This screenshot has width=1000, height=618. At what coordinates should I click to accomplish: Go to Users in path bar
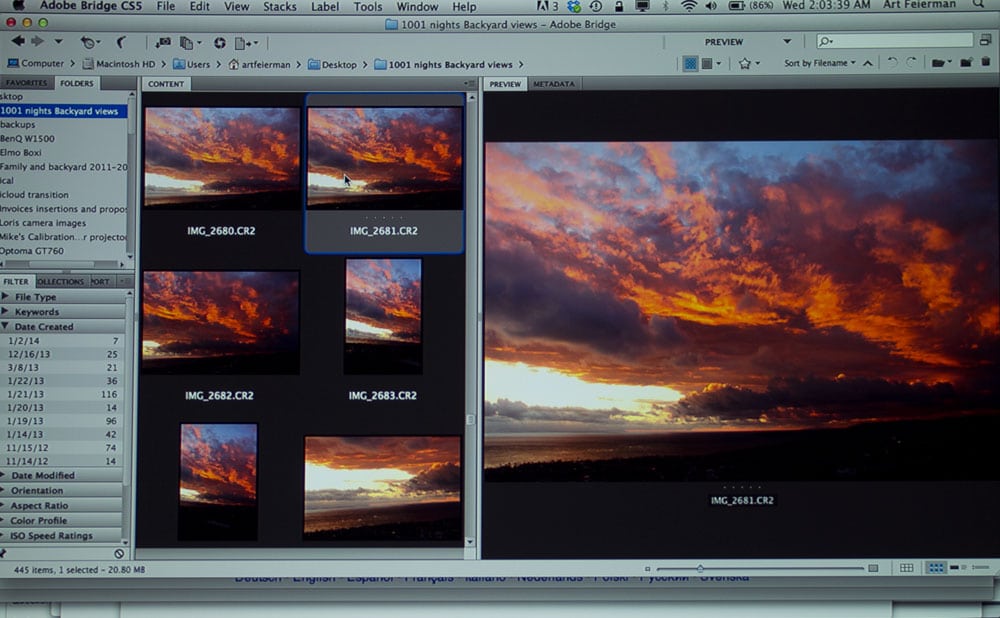pyautogui.click(x=191, y=64)
